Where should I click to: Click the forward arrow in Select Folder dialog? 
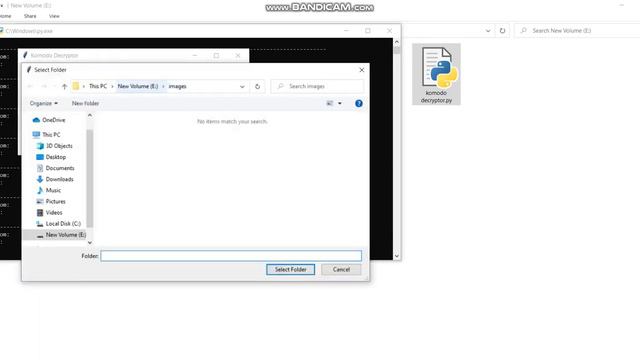(x=44, y=87)
